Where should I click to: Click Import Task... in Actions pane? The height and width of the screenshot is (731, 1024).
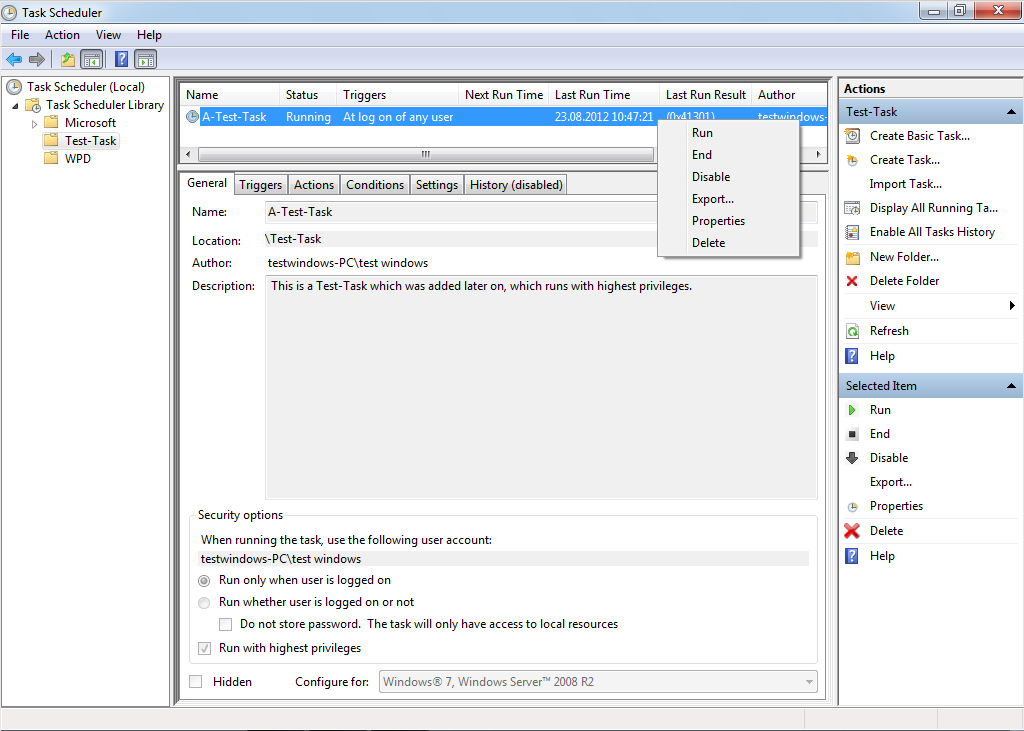coord(905,184)
